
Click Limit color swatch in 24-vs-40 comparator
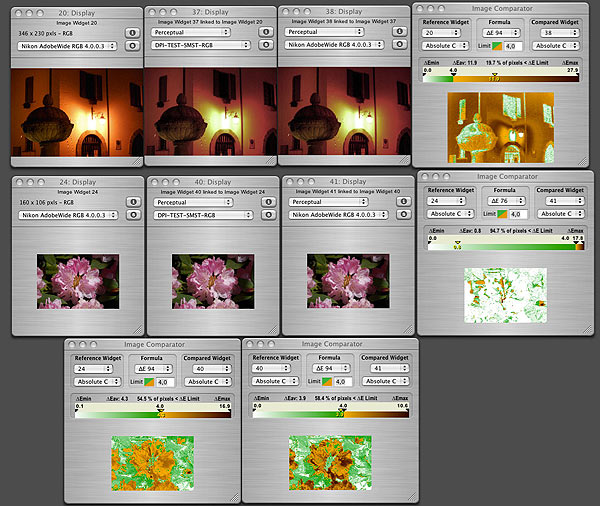pyautogui.click(x=149, y=382)
